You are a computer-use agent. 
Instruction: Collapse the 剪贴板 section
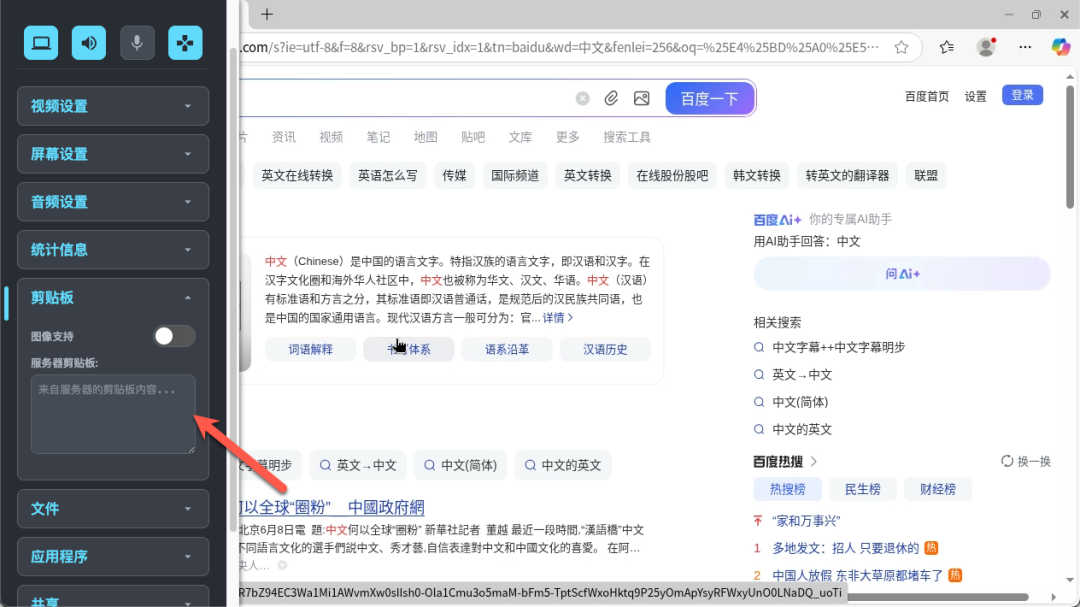pos(113,298)
